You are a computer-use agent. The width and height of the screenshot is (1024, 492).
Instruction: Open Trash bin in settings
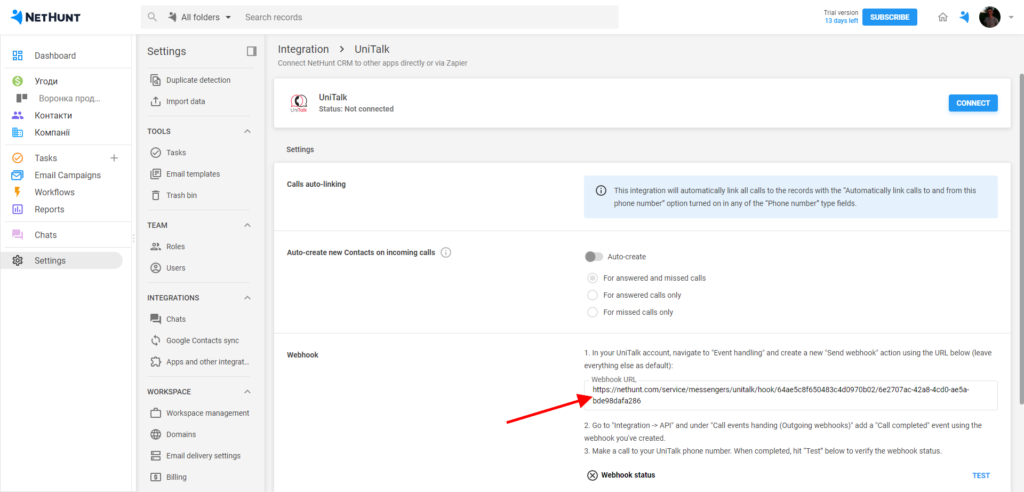tap(184, 195)
